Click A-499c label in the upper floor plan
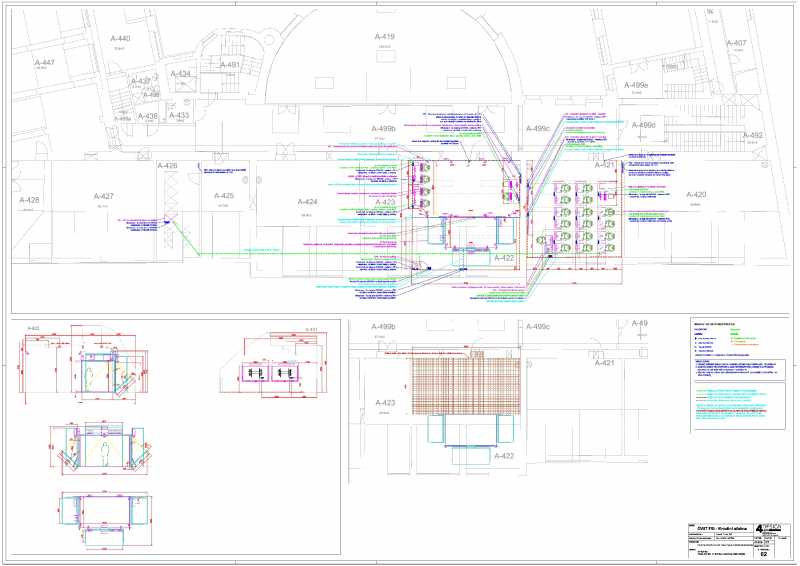800x566 pixels. point(538,129)
